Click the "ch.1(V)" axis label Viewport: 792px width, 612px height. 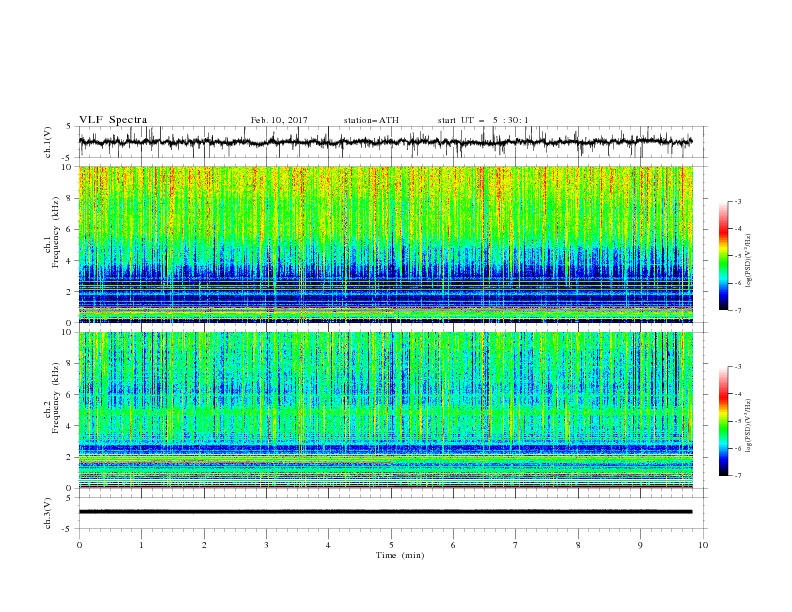(48, 142)
